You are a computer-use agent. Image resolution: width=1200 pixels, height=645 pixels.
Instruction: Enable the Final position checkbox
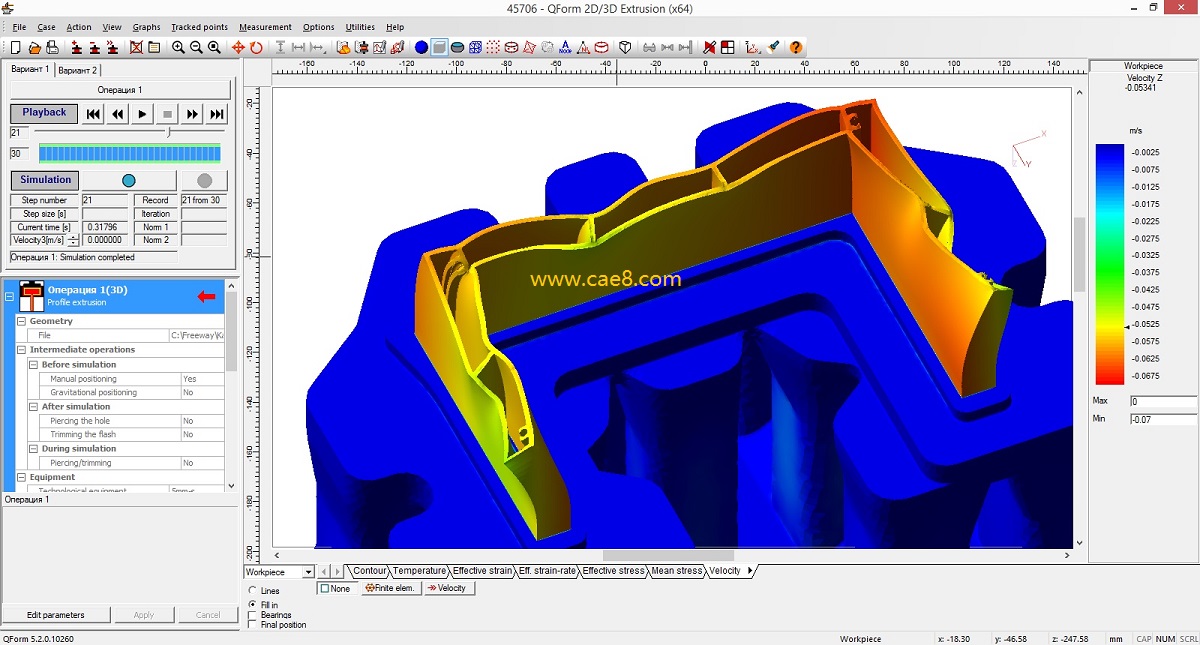point(251,625)
